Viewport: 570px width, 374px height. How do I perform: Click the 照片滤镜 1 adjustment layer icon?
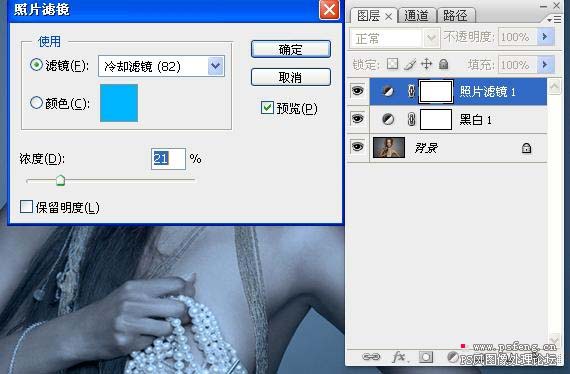click(x=388, y=91)
